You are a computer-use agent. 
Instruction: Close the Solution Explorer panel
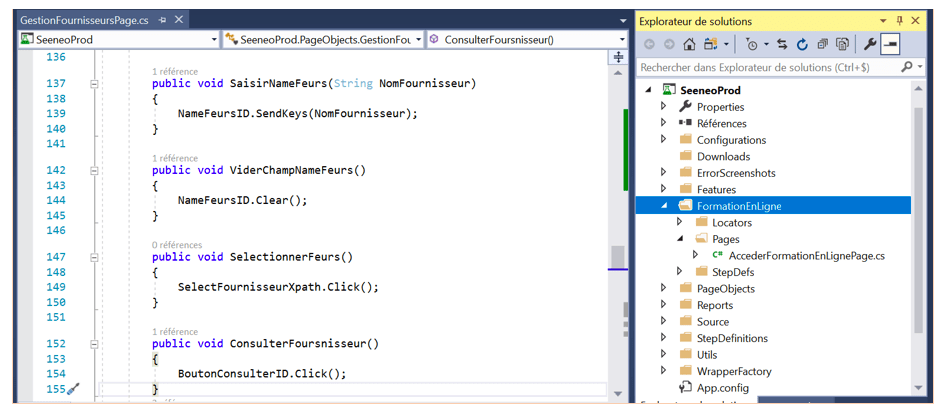915,21
